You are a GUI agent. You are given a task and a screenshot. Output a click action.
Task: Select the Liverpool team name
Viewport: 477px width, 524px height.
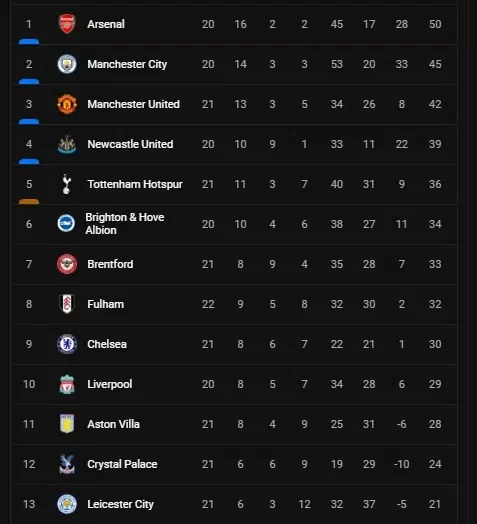(x=110, y=384)
